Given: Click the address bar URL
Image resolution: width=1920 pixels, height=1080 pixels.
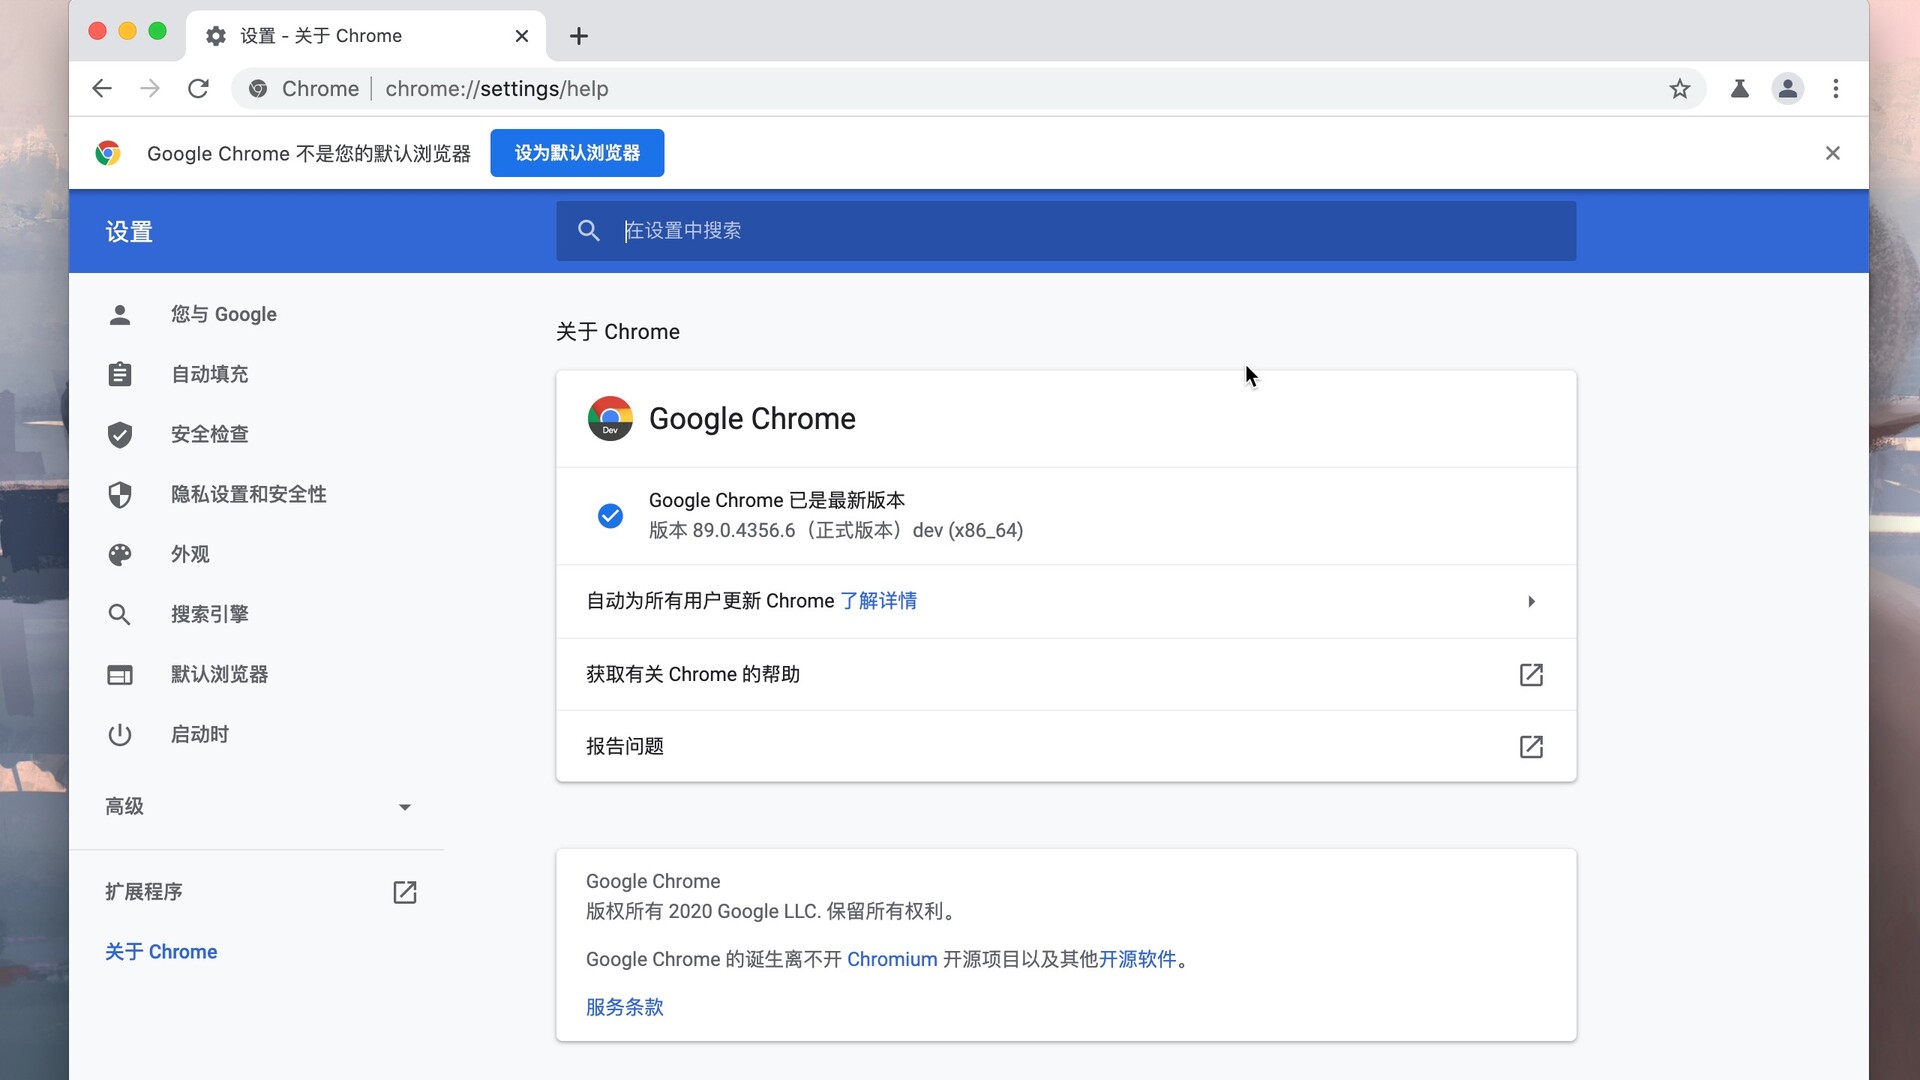Looking at the screenshot, I should pos(497,88).
